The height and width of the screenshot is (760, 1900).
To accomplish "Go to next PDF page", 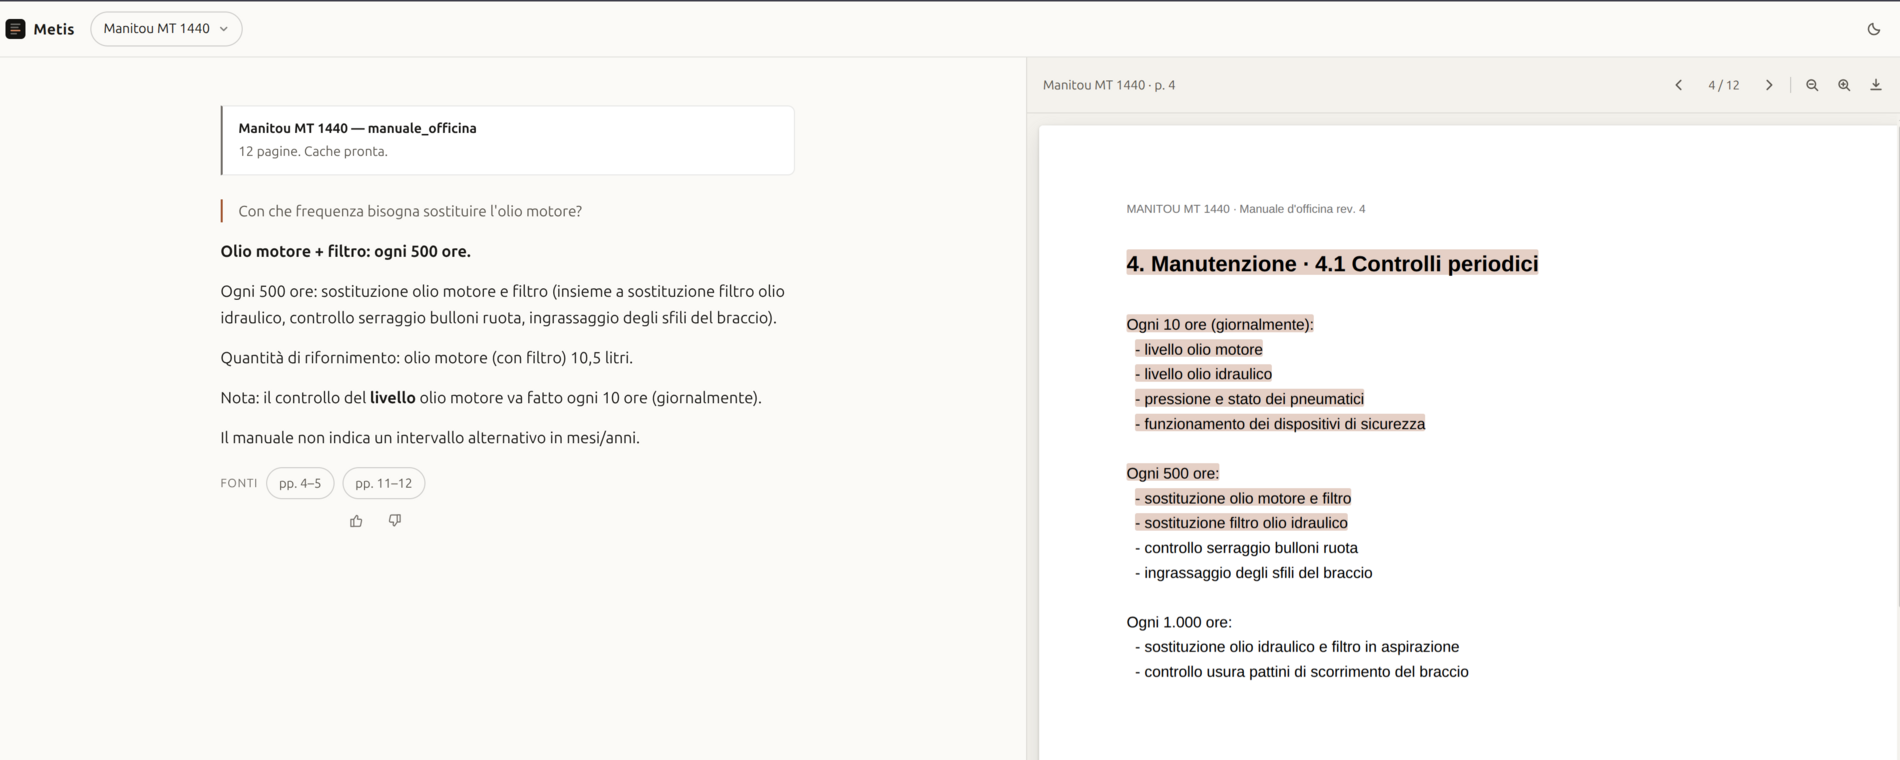I will click(1769, 85).
